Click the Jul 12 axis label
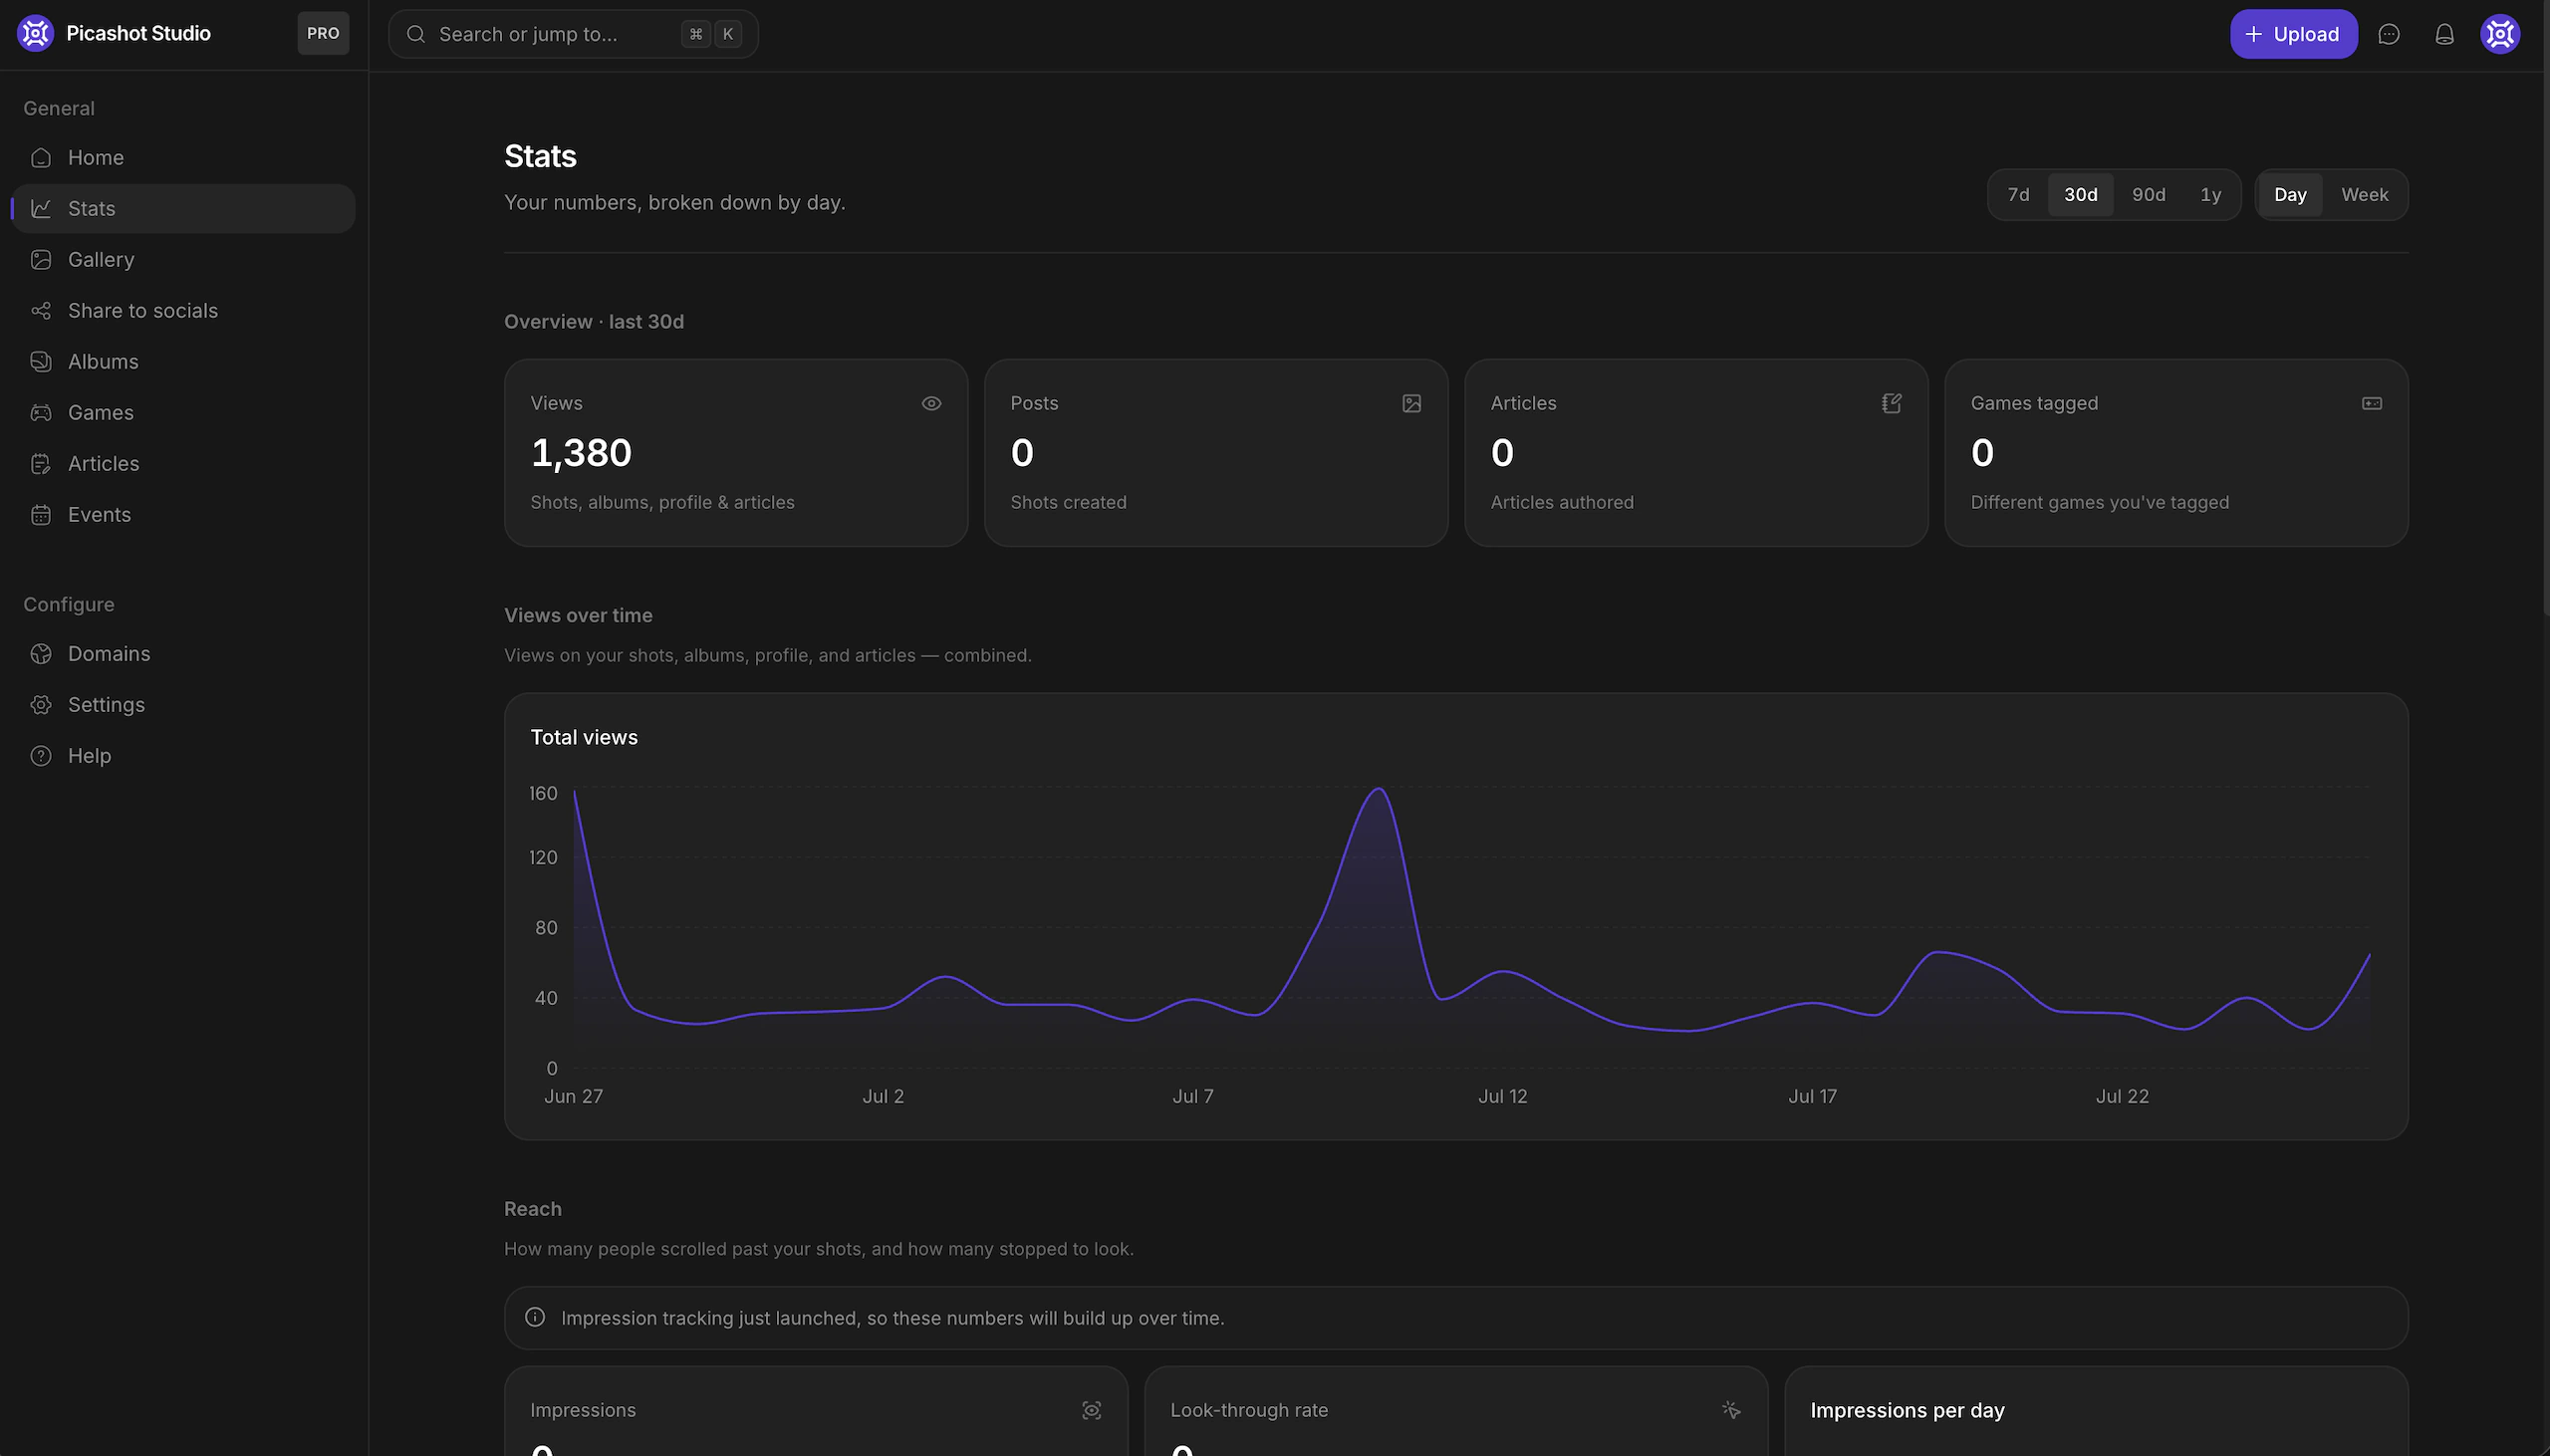Image resolution: width=2550 pixels, height=1456 pixels. (x=1502, y=1097)
